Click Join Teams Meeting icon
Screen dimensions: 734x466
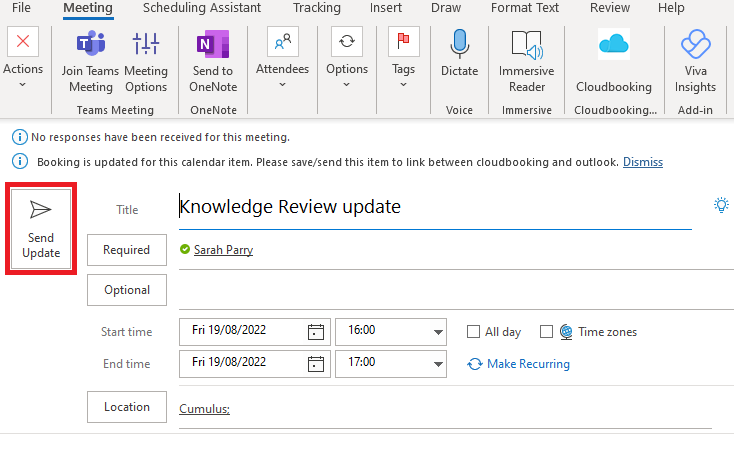(x=91, y=44)
